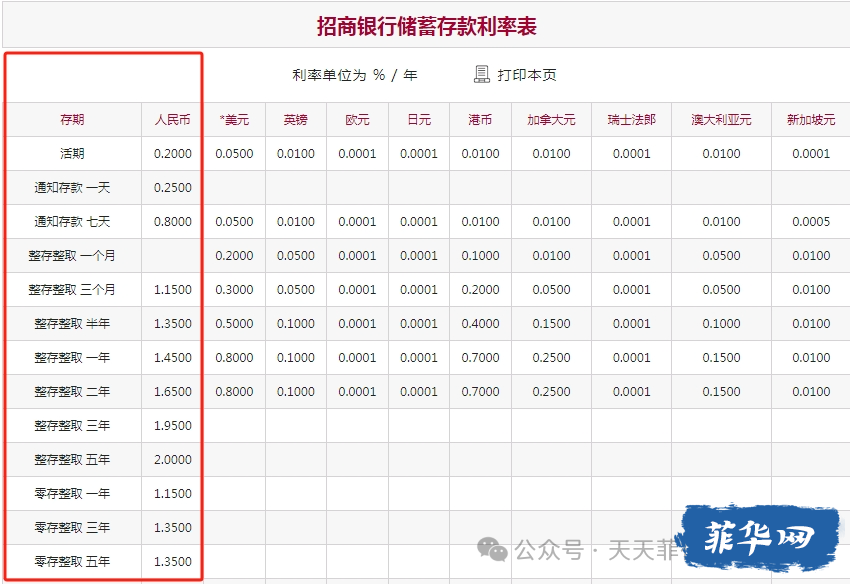Screen dimensions: 850x584
Task: Click the 零存整取 一年 row label
Action: [x=72, y=493]
